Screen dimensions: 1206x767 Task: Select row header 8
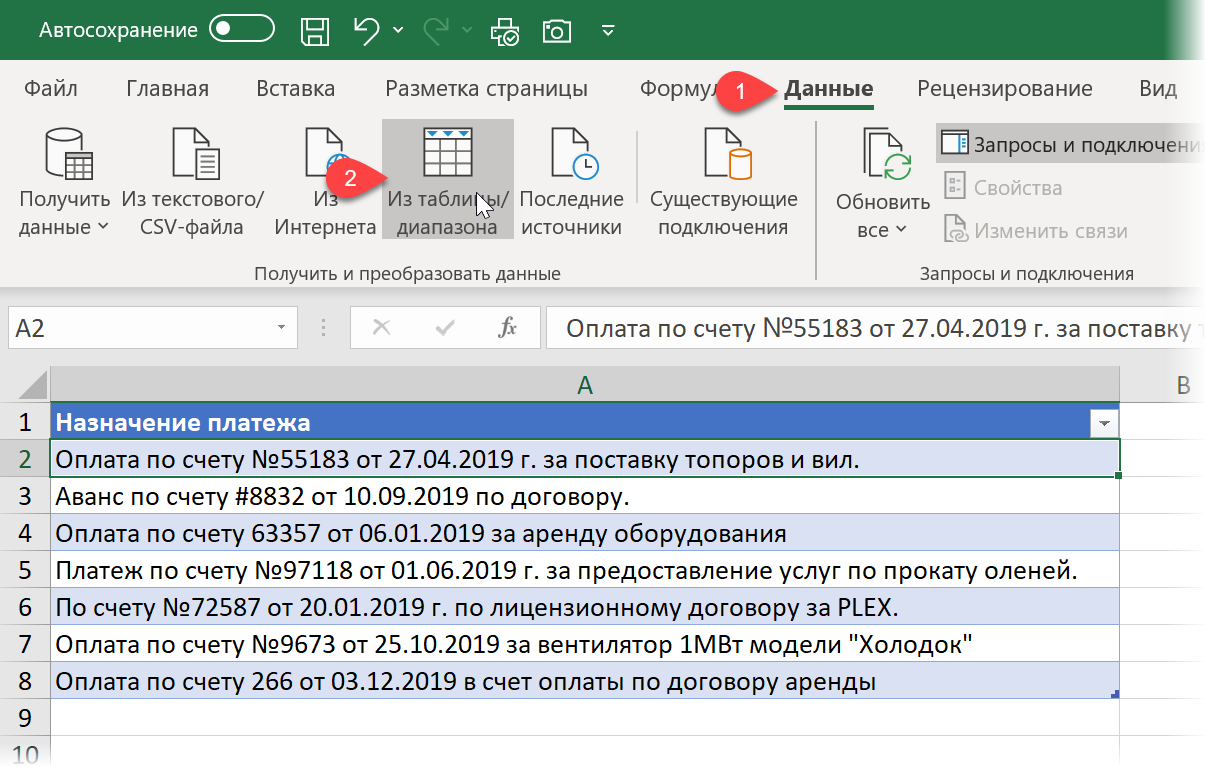tap(27, 681)
